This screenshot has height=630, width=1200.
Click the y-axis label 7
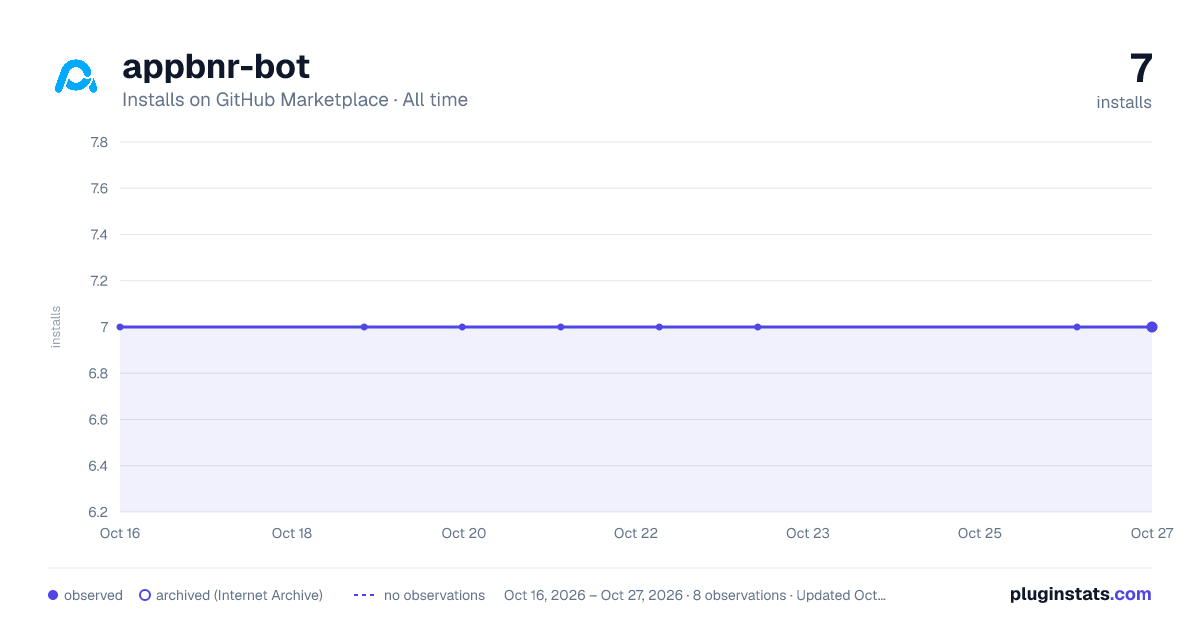(x=104, y=327)
